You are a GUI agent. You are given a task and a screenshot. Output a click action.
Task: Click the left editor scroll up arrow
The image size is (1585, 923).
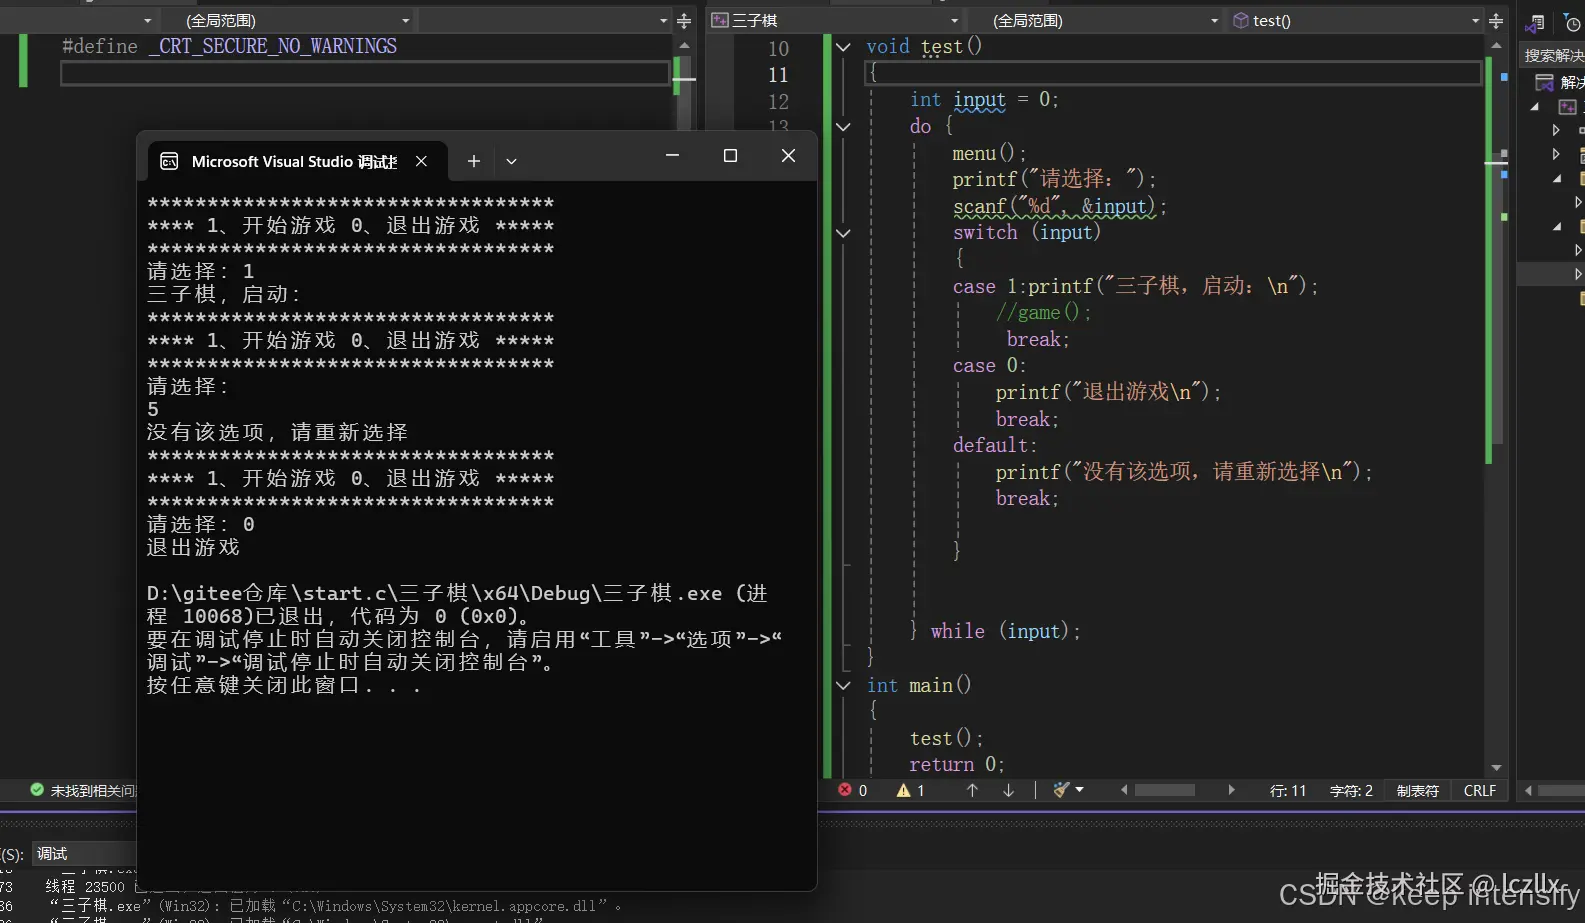(684, 46)
